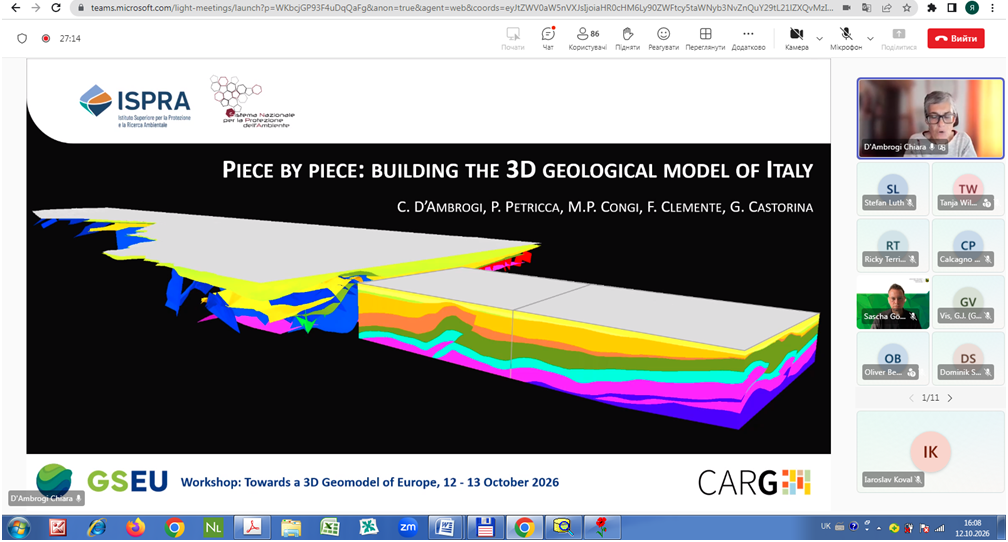The image size is (1008, 542).
Task: Click the shield privacy icon
Action: click(22, 39)
